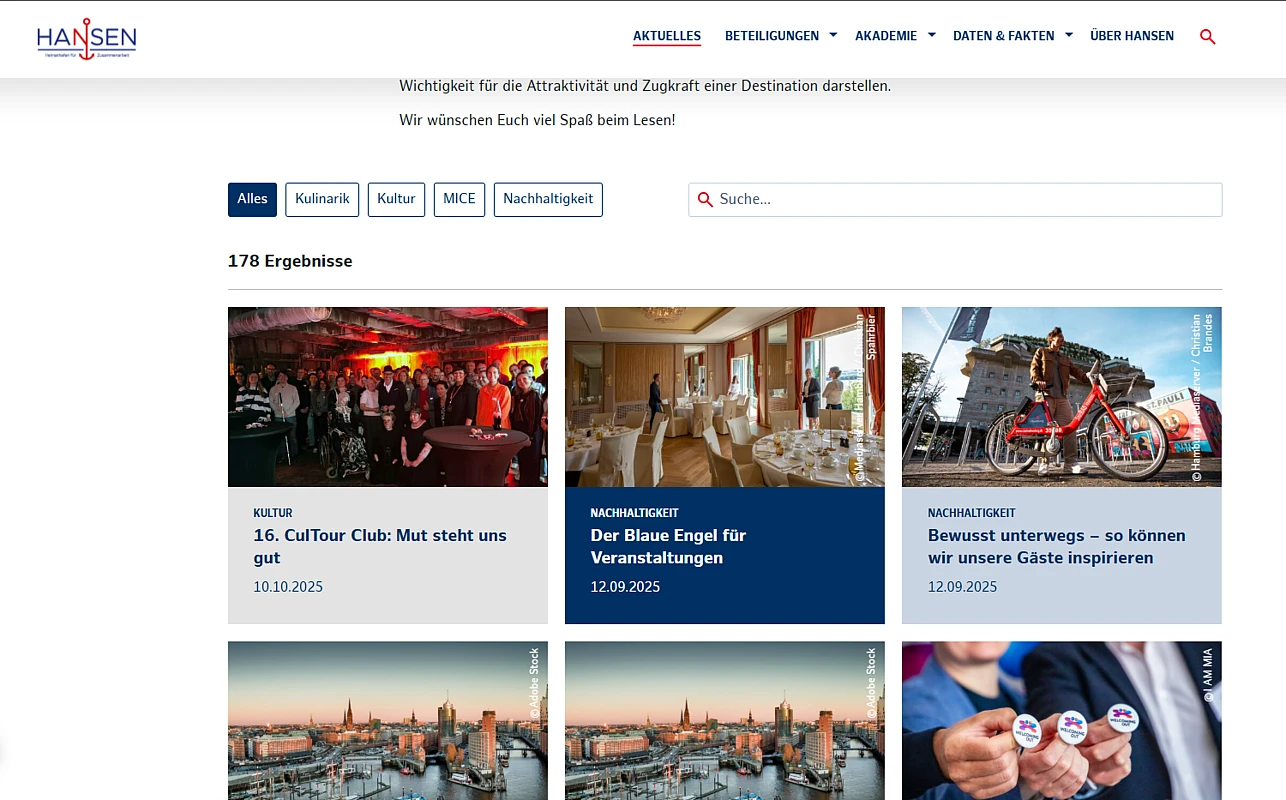The image size is (1286, 800).
Task: Open article Der Blaue Engel für Veranstaltungen
Action: tap(668, 546)
